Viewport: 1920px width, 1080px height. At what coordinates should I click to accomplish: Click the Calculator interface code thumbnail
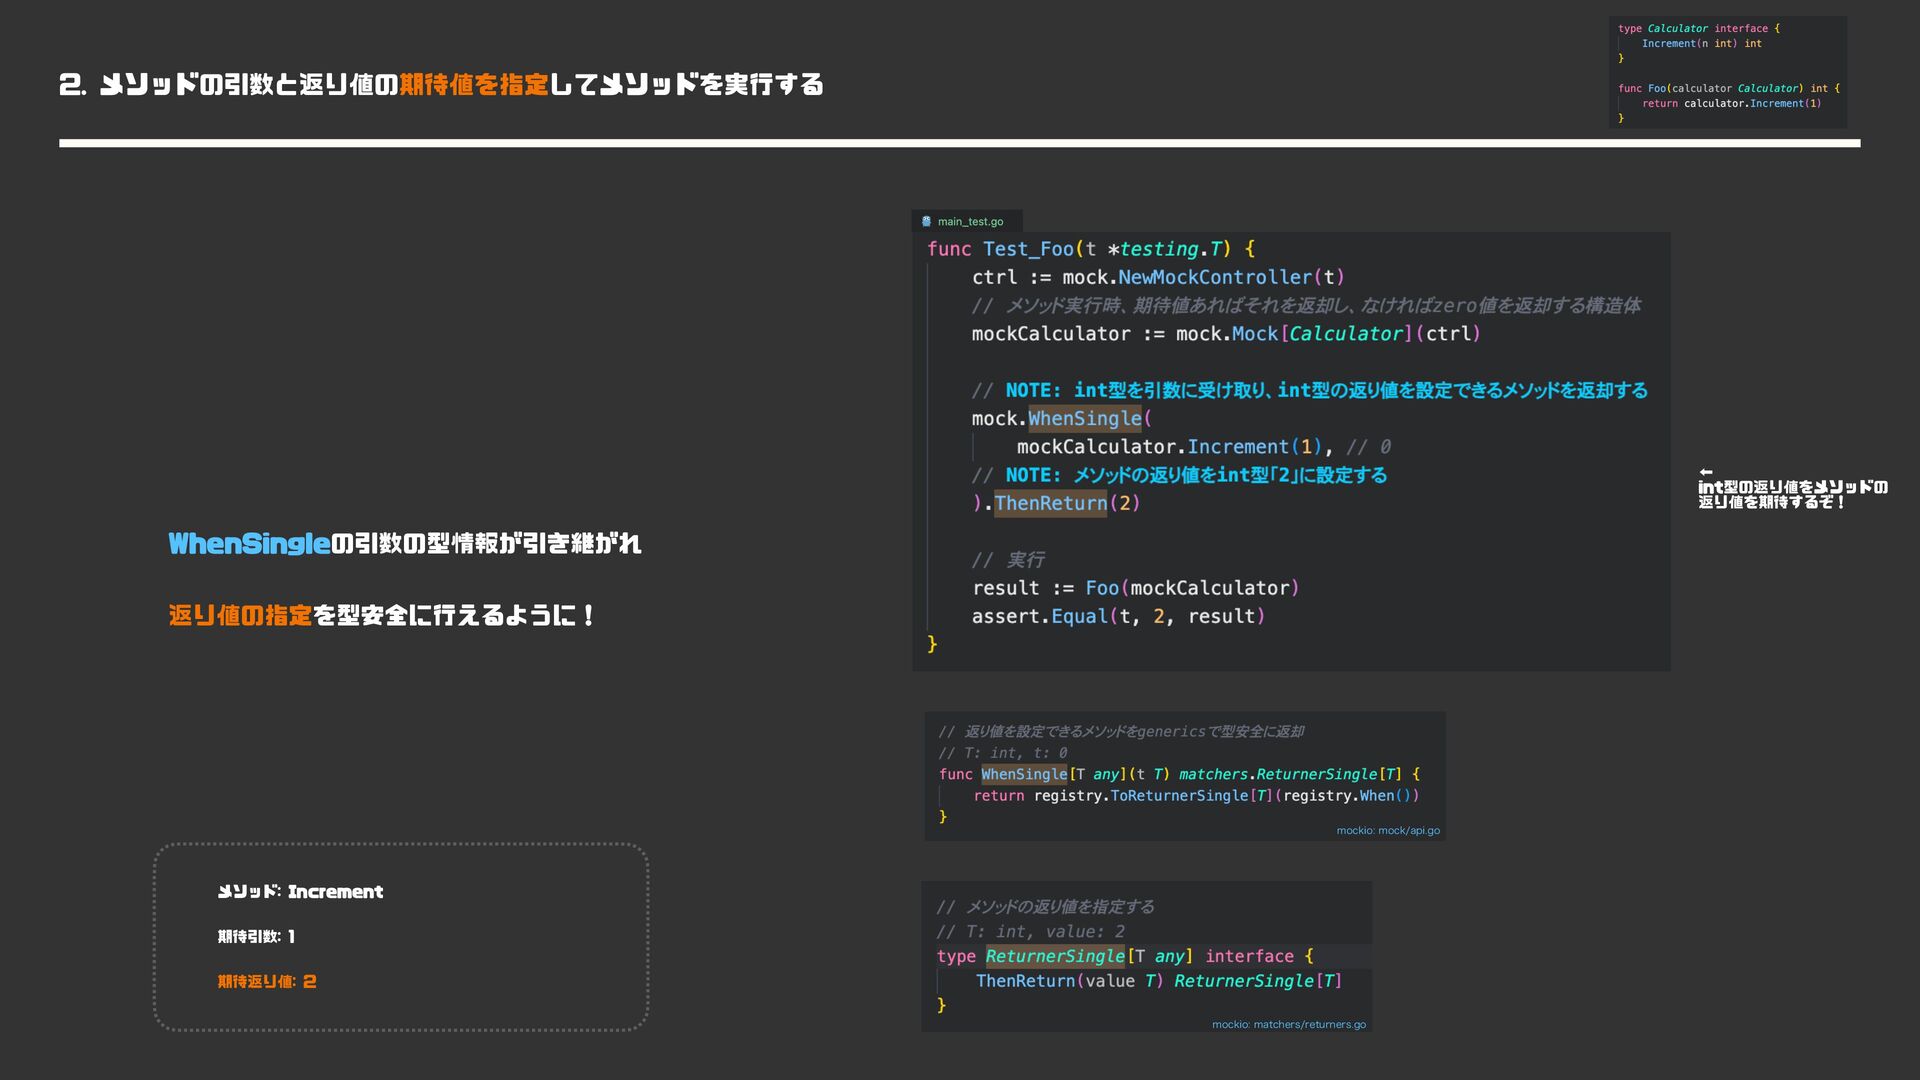[1728, 72]
